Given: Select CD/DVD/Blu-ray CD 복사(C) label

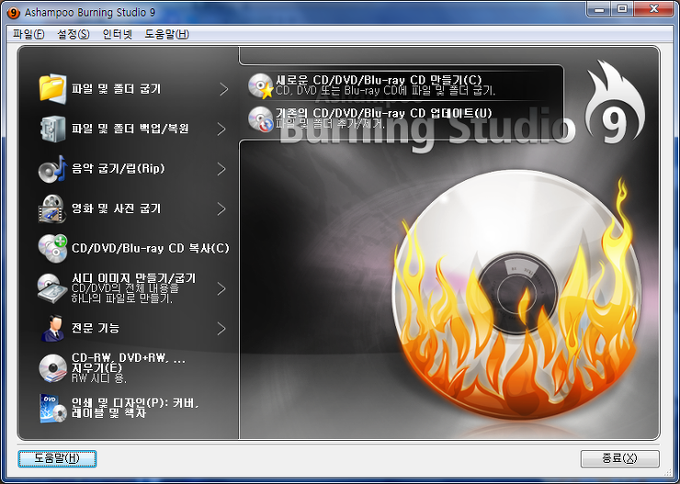Looking at the screenshot, I should [150, 248].
